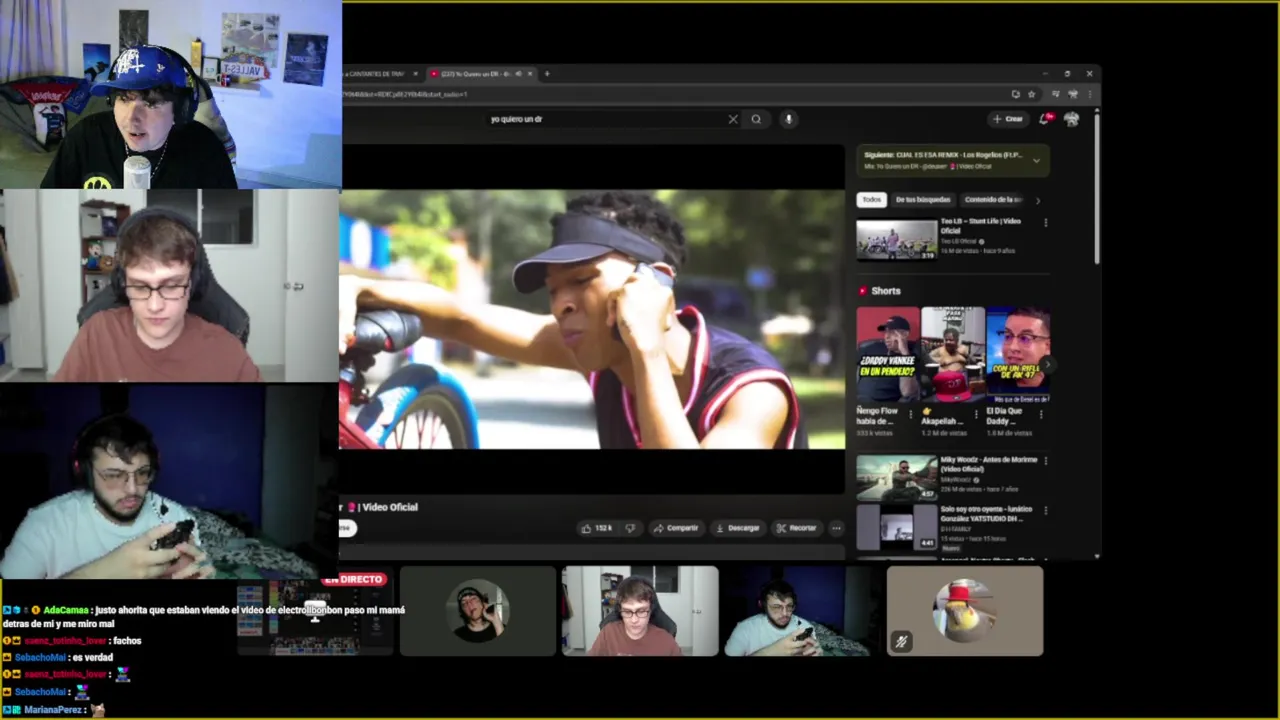The image size is (1280, 720).
Task: Open more video actions ellipsis
Action: (x=836, y=528)
